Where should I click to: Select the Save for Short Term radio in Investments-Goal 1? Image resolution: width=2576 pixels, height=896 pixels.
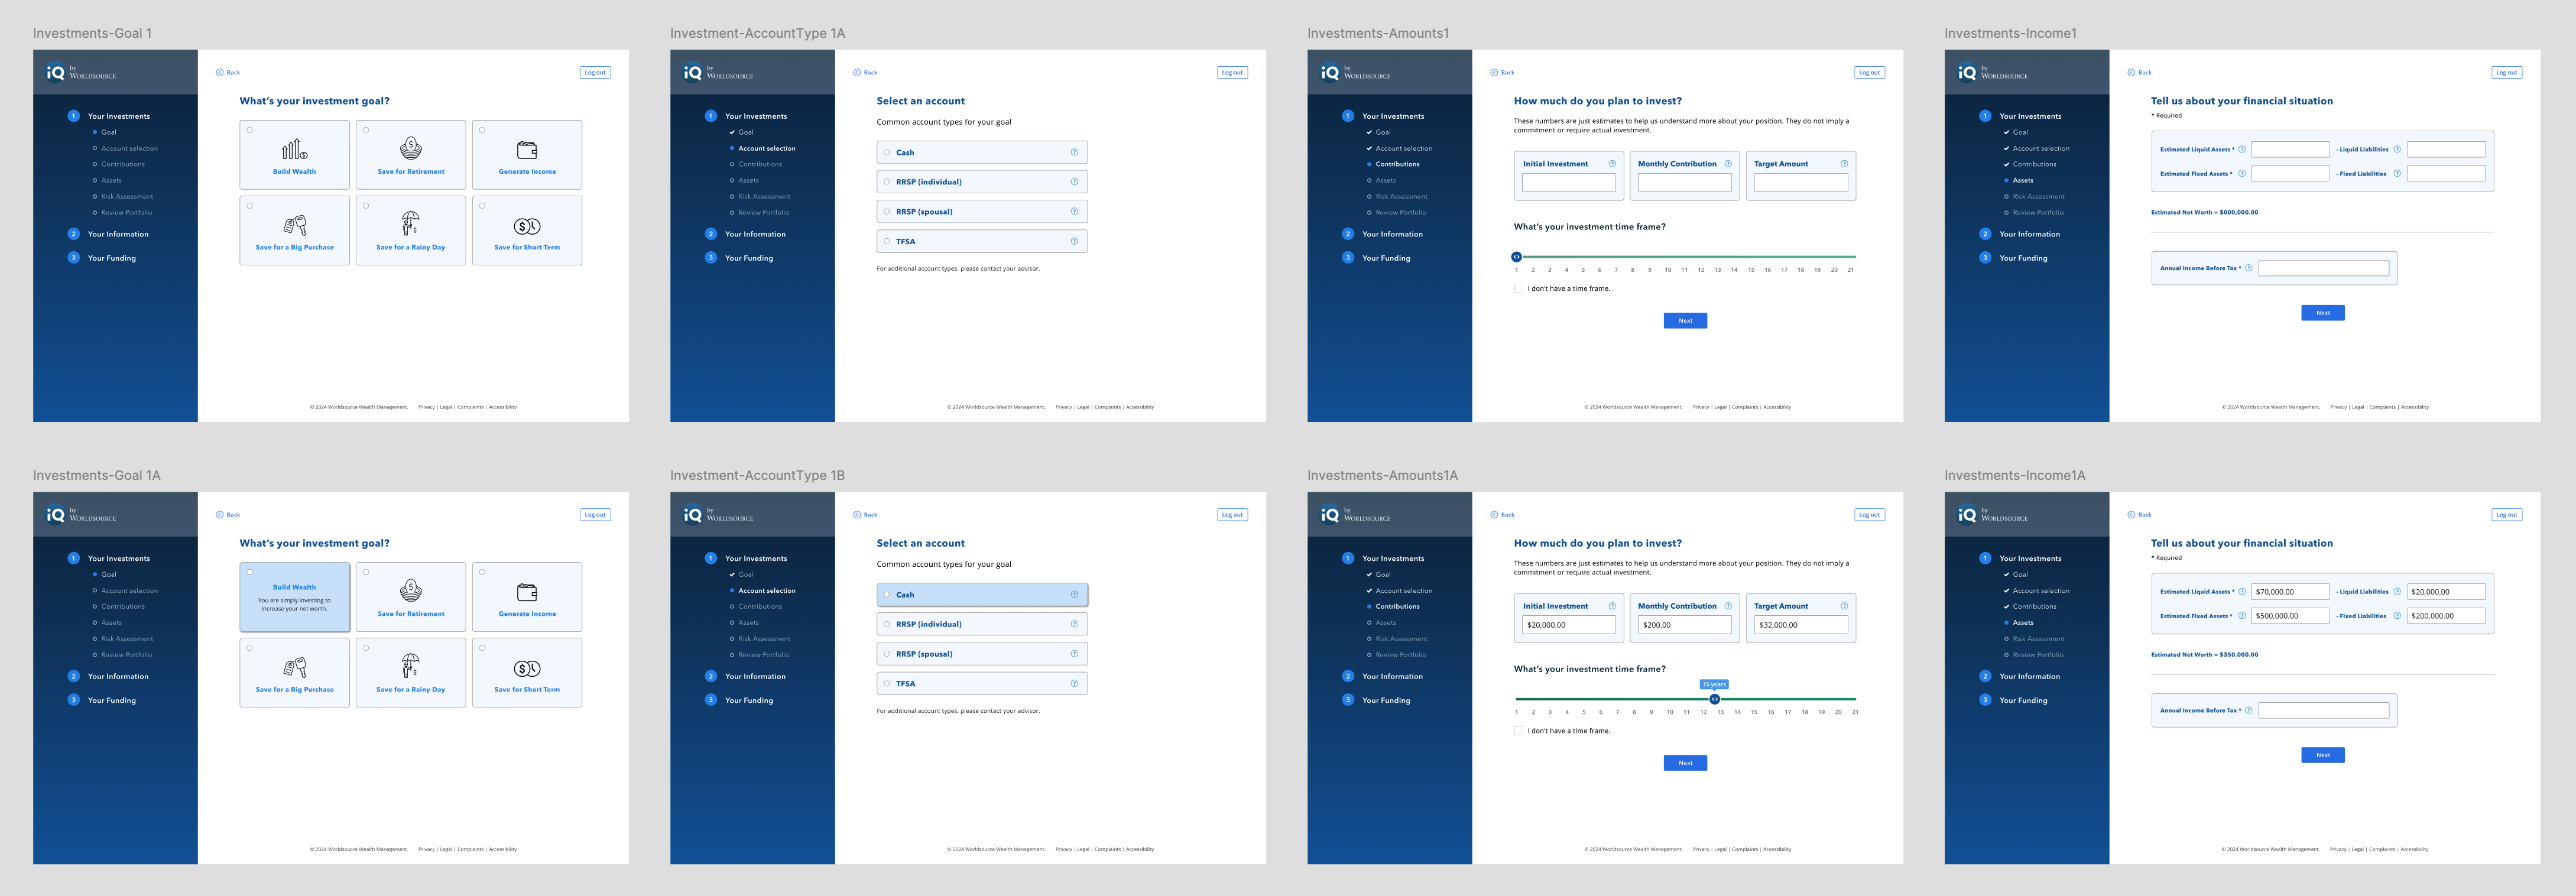pyautogui.click(x=482, y=206)
